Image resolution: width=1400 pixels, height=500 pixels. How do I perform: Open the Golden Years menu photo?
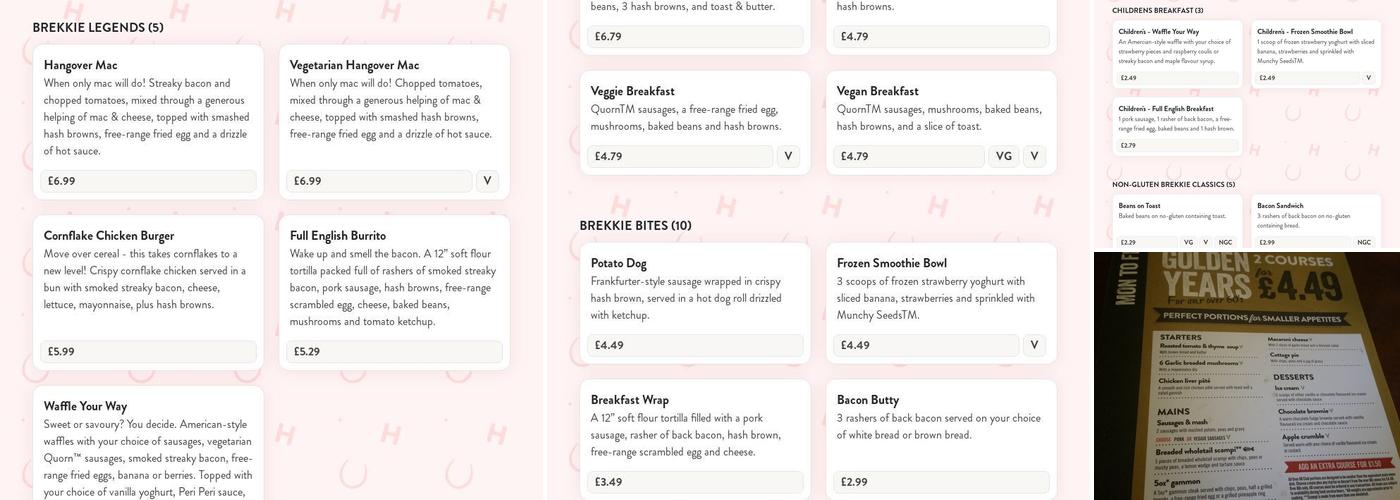(1246, 376)
